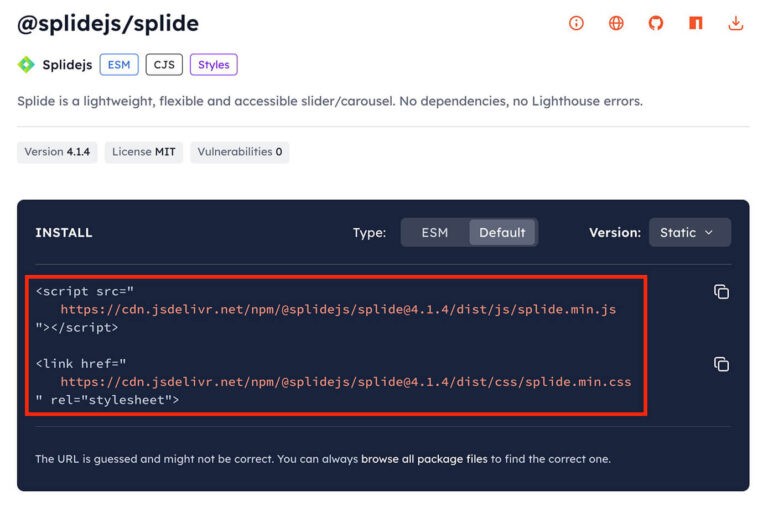Click the Styles badge
Screen dimensions: 768x508
point(213,65)
